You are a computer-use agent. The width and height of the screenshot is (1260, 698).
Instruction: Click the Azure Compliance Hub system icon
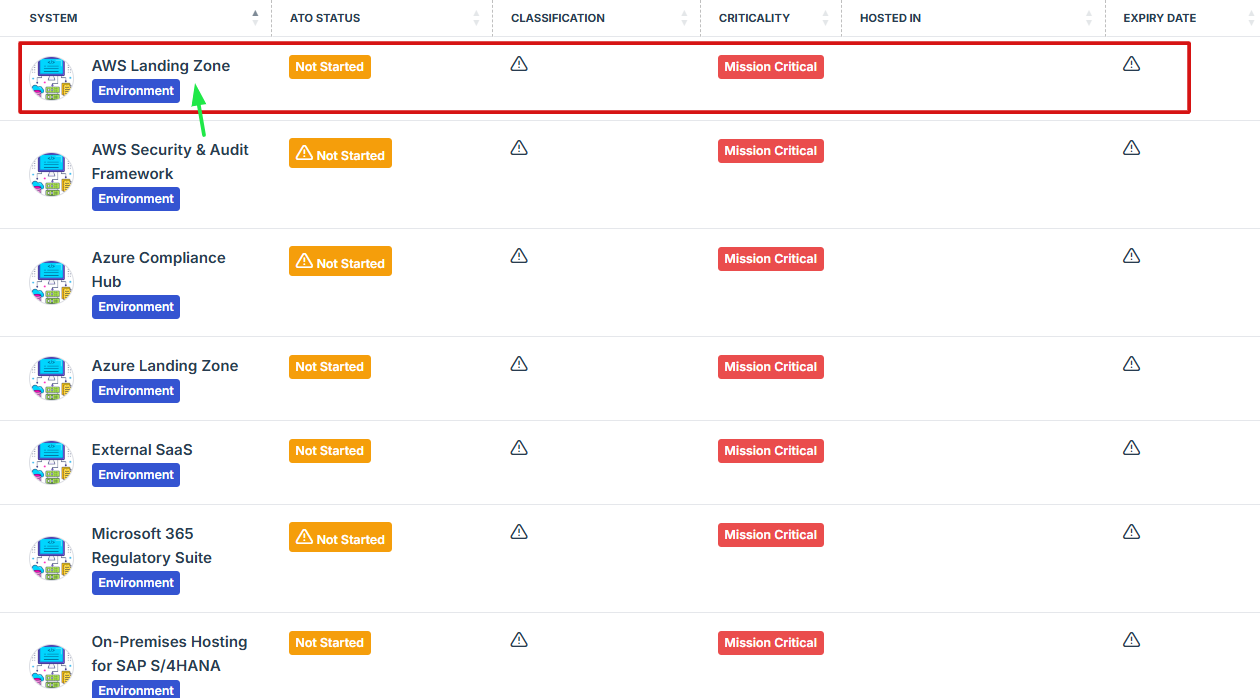point(51,282)
